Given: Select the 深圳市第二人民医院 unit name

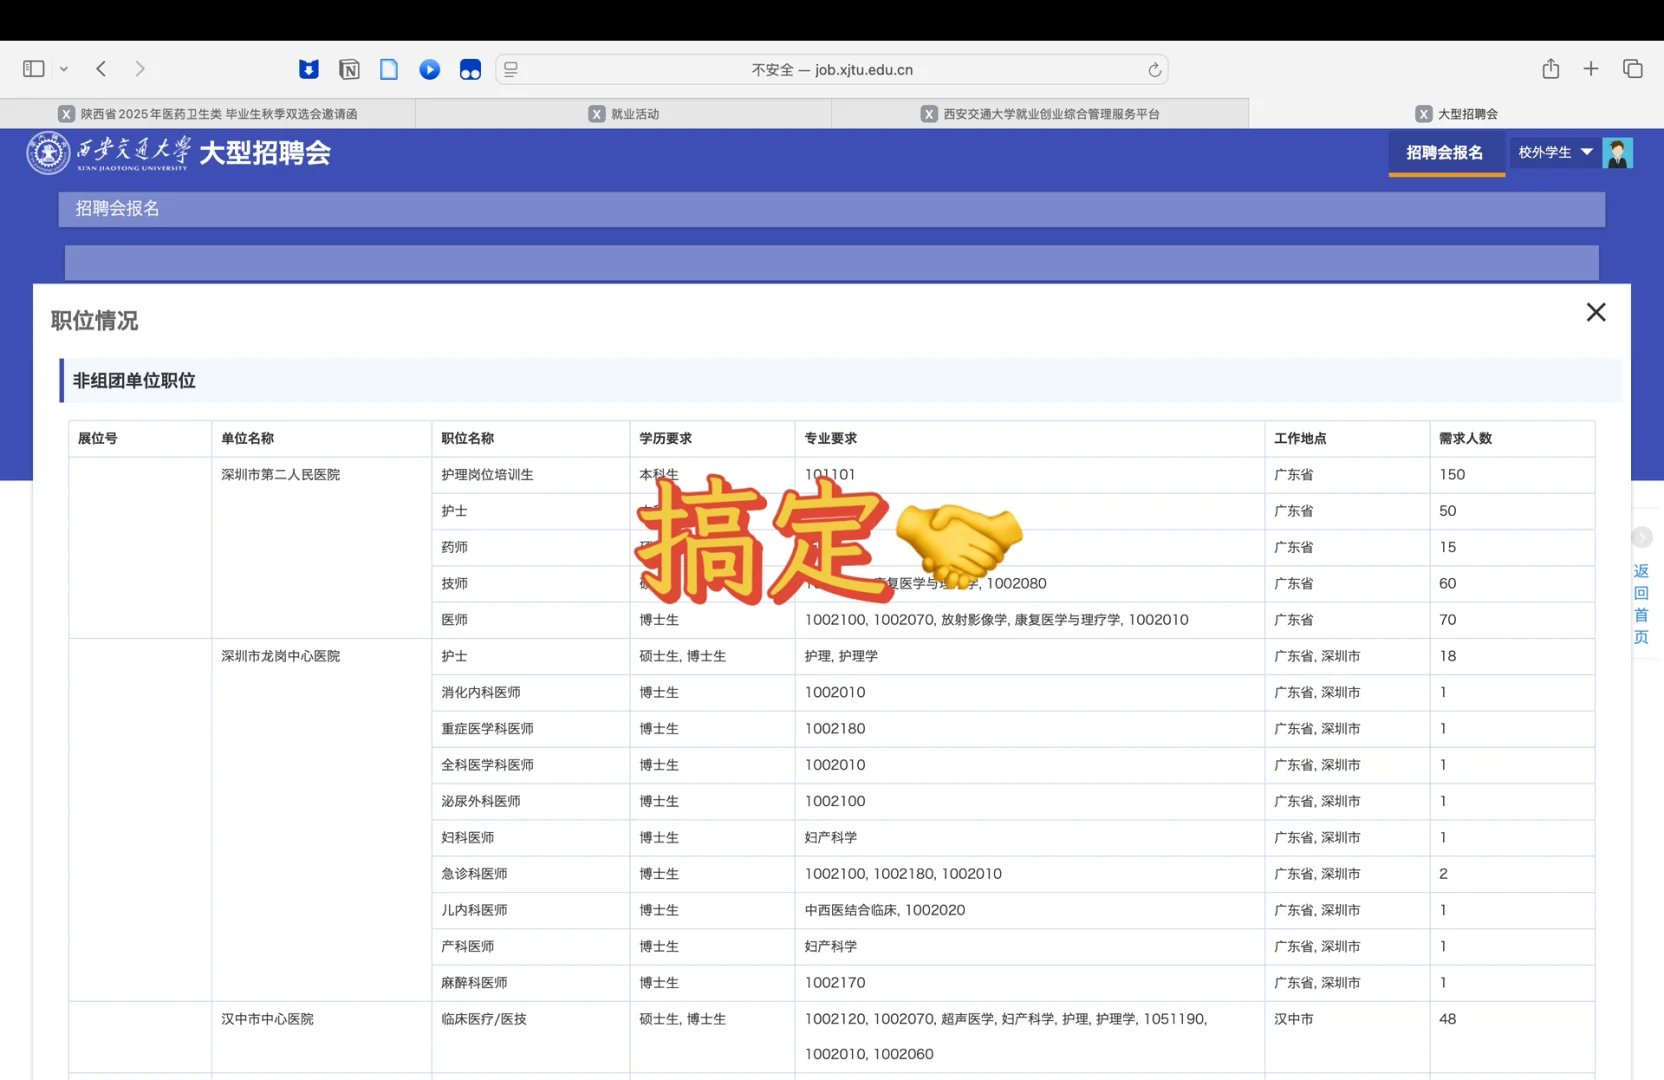Looking at the screenshot, I should [281, 475].
